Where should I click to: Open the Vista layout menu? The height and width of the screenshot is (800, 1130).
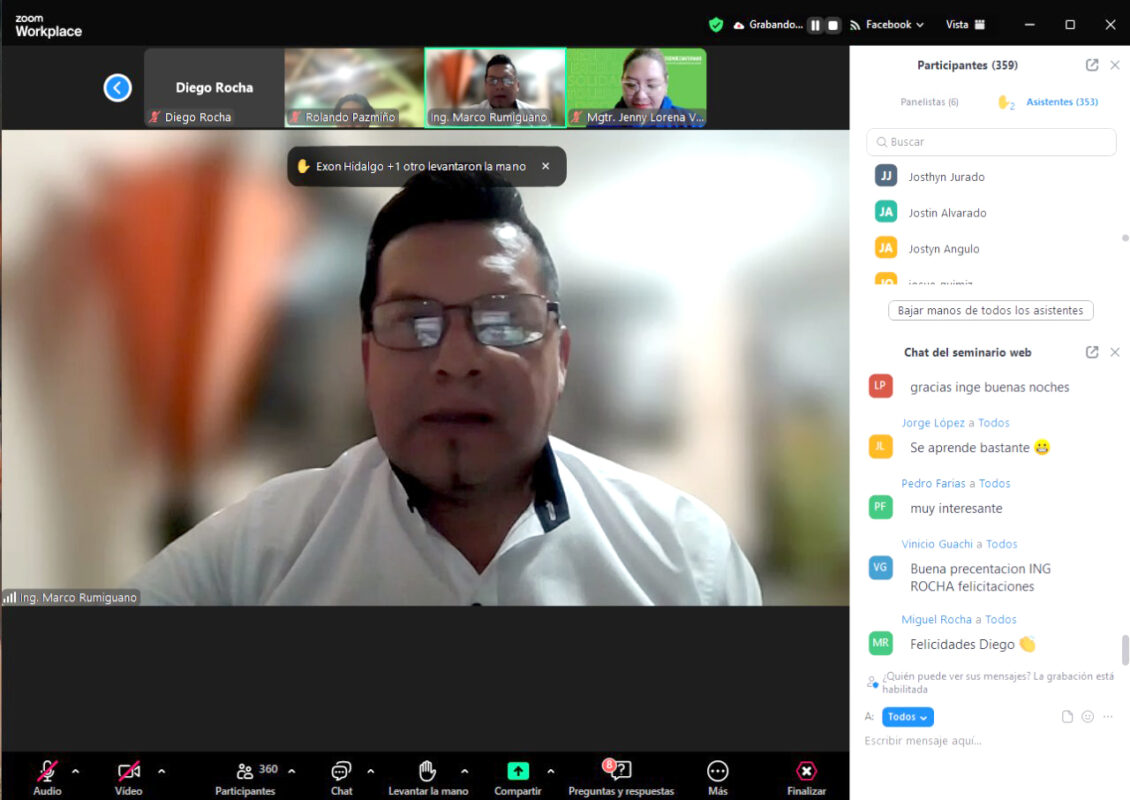(x=965, y=25)
